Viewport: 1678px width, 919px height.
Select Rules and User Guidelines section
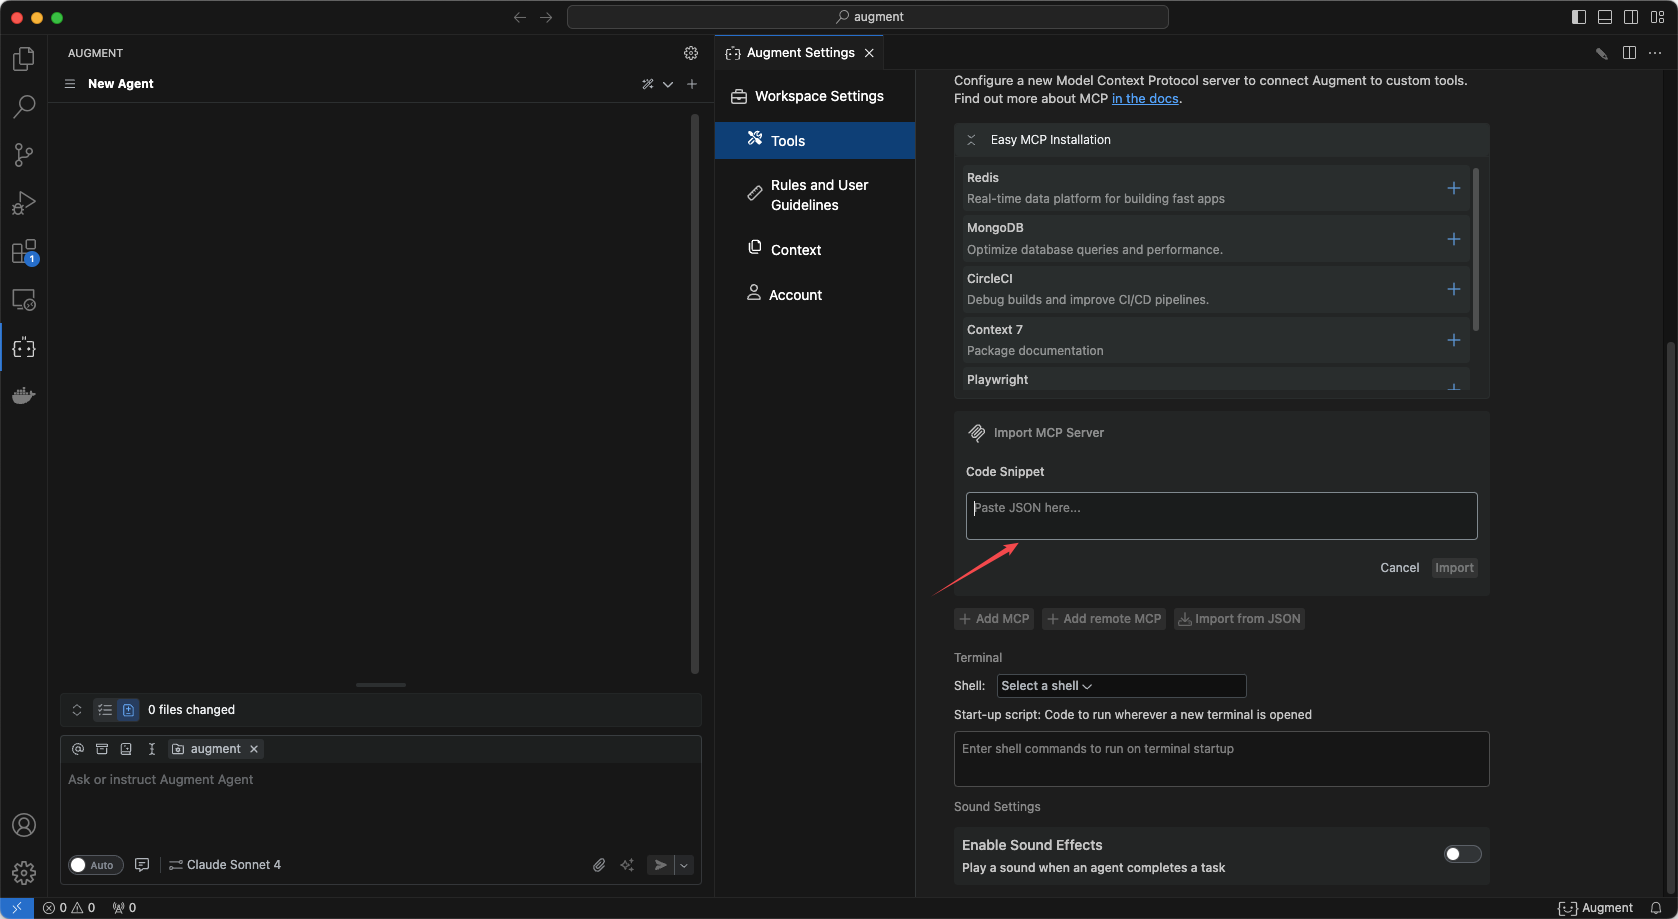coord(817,195)
